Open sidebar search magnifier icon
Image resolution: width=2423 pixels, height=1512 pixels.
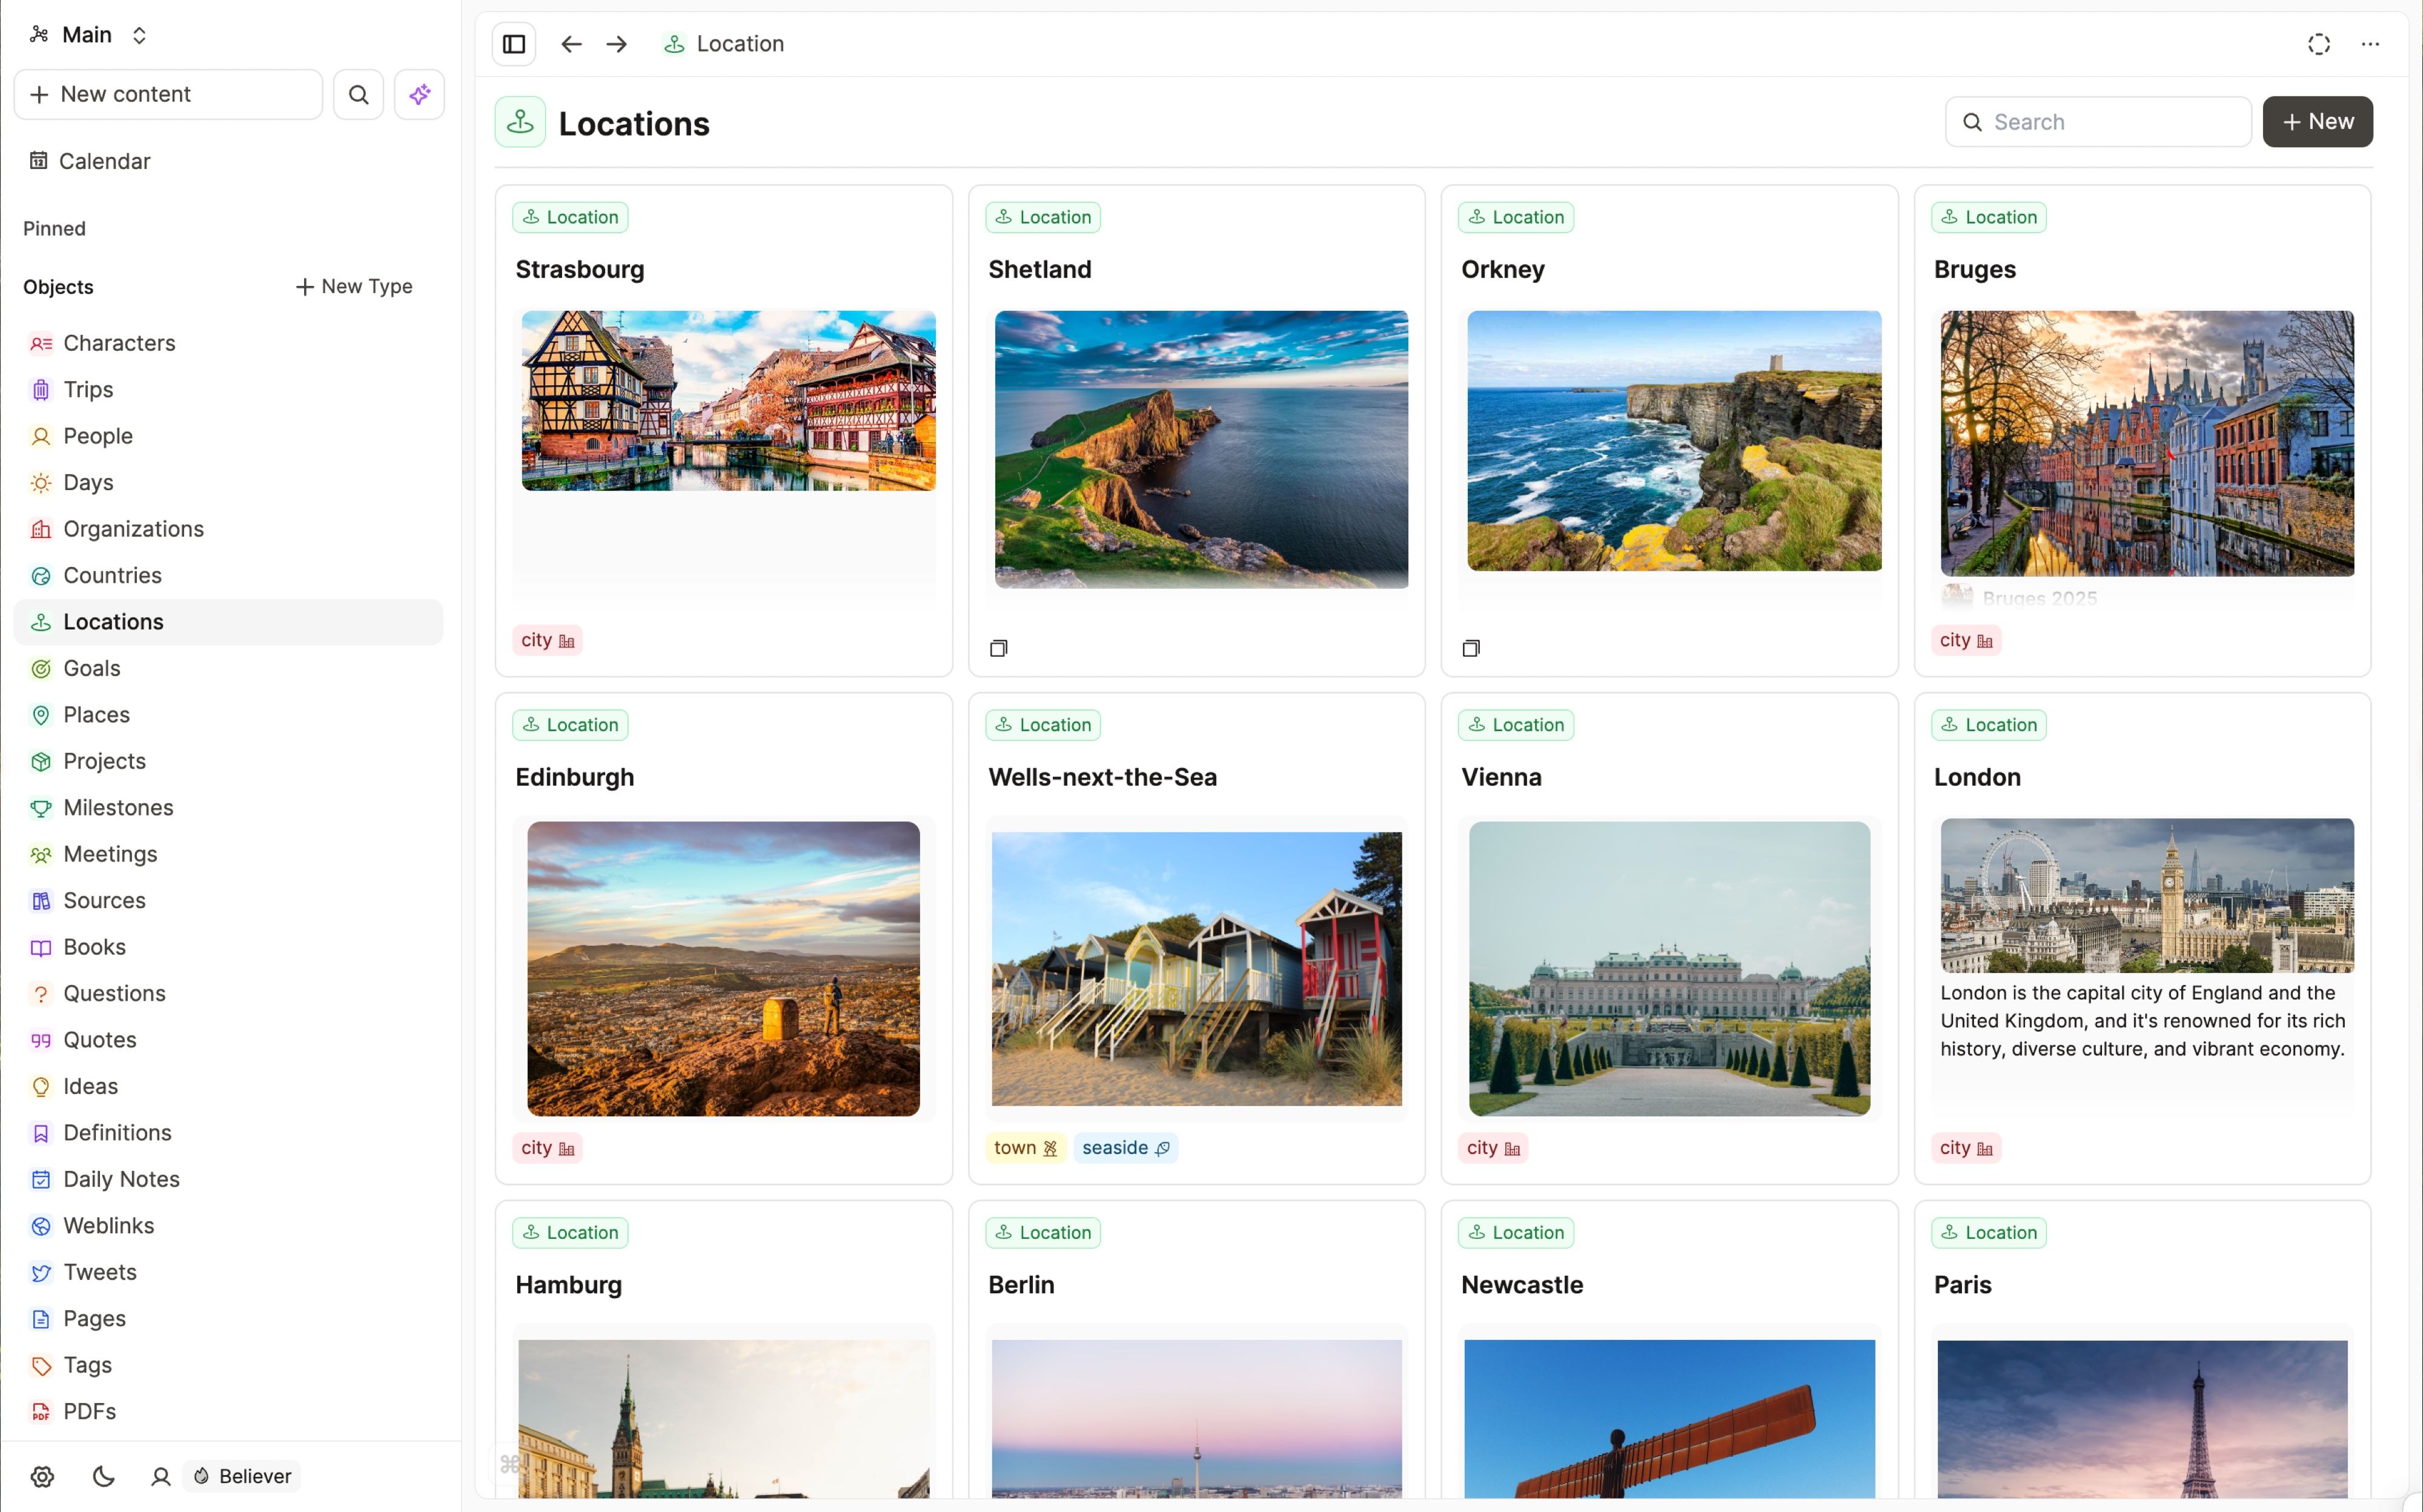358,94
